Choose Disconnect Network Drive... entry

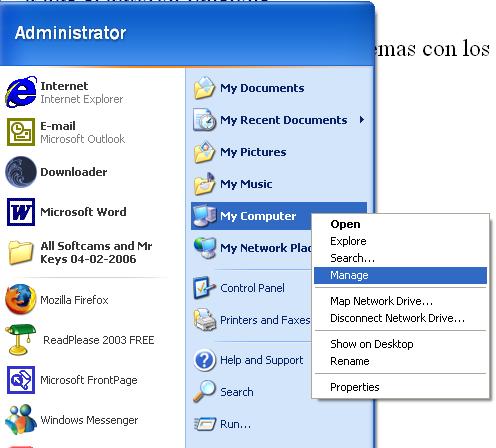coord(400,318)
